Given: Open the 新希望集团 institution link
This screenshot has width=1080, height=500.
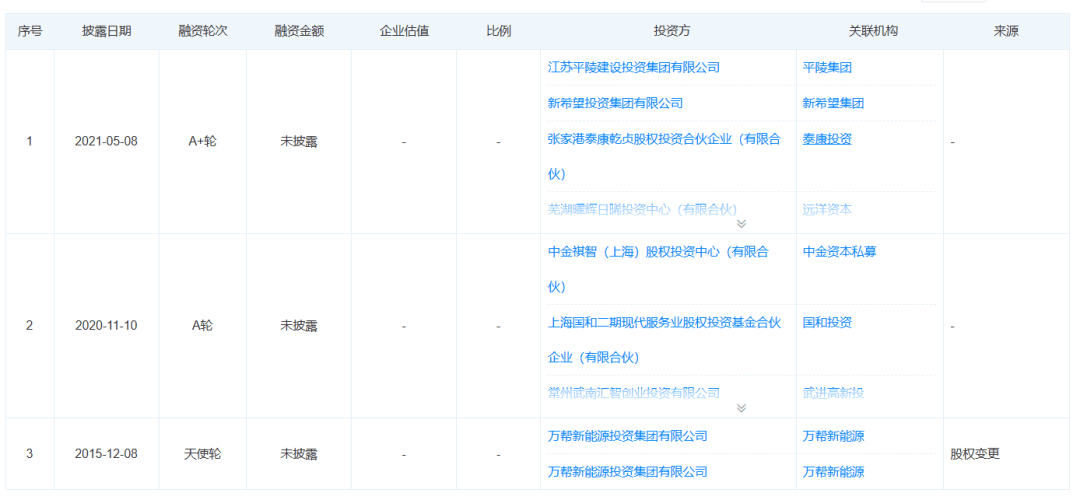Looking at the screenshot, I should [x=833, y=103].
